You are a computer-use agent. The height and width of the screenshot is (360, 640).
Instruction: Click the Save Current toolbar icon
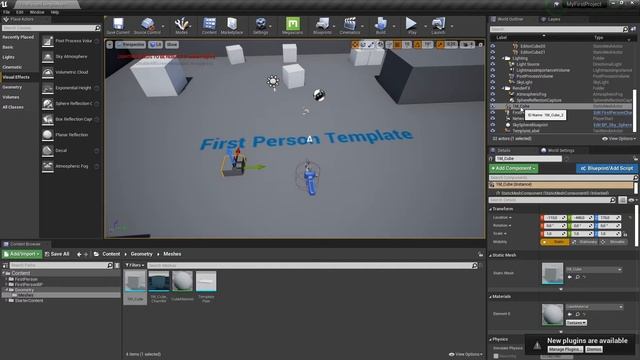(x=118, y=24)
